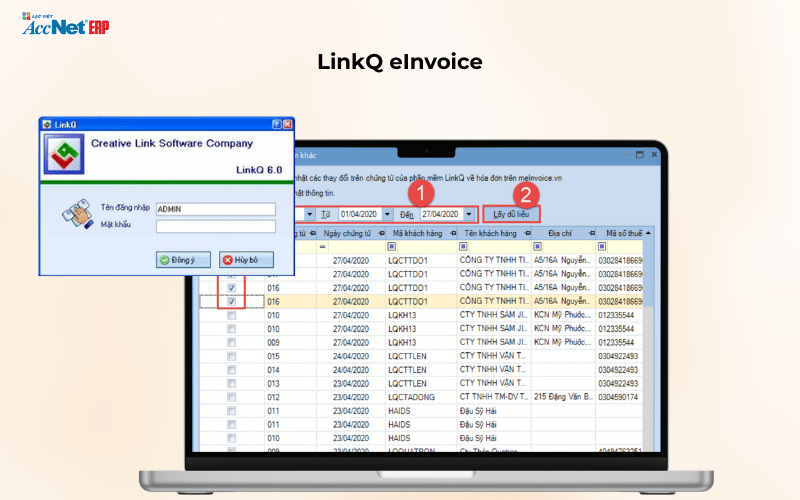Tick checkbox for row 009 LQKH13
The image size is (800, 500).
232,342
